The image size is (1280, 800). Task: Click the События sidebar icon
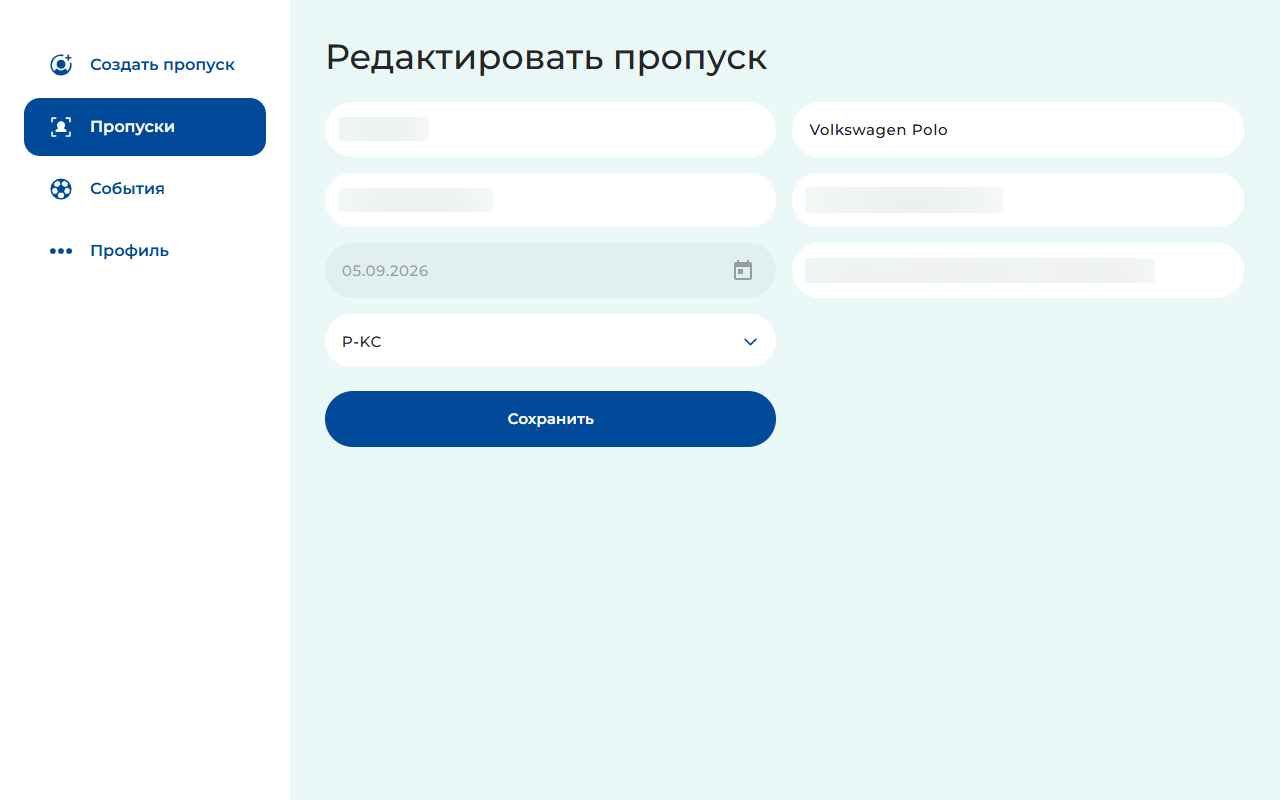(x=61, y=189)
